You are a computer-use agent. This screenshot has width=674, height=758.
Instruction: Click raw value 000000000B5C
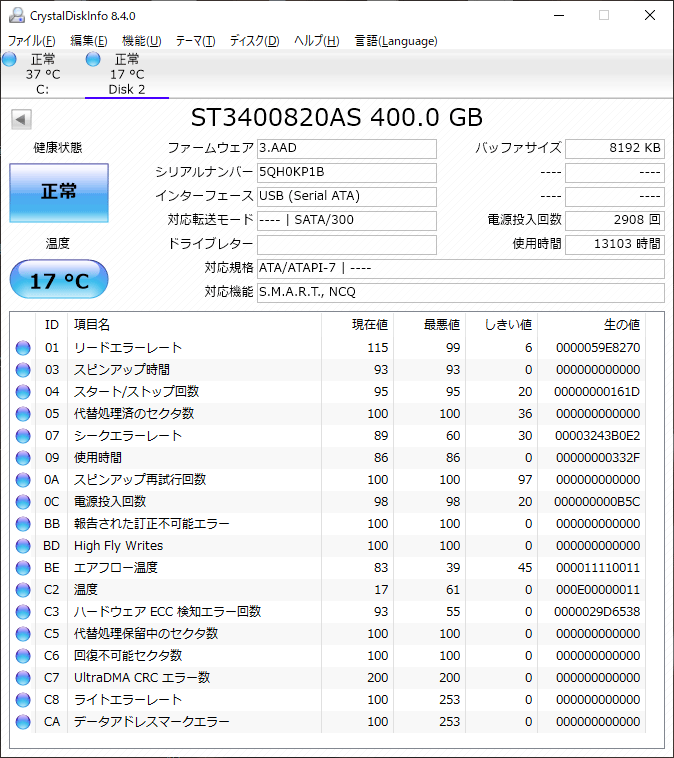pos(598,502)
